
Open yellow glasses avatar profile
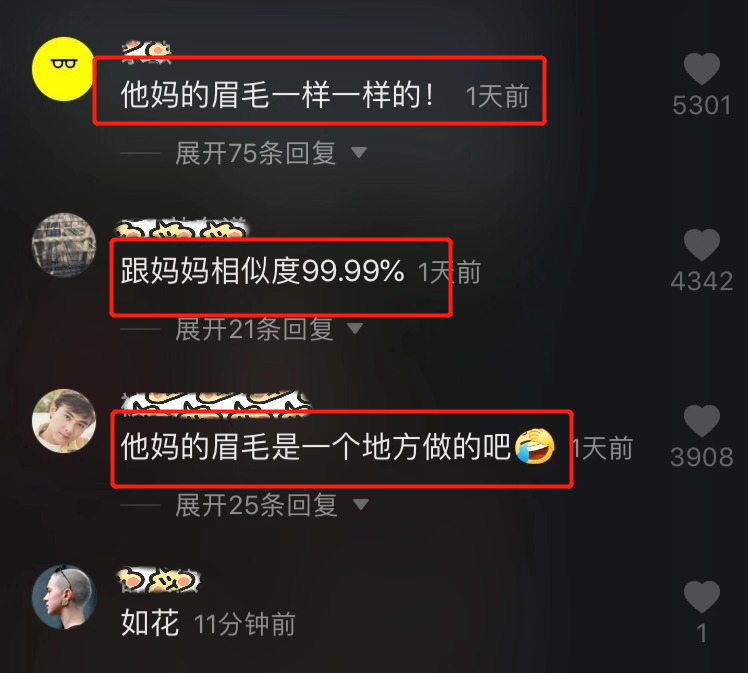tap(63, 69)
